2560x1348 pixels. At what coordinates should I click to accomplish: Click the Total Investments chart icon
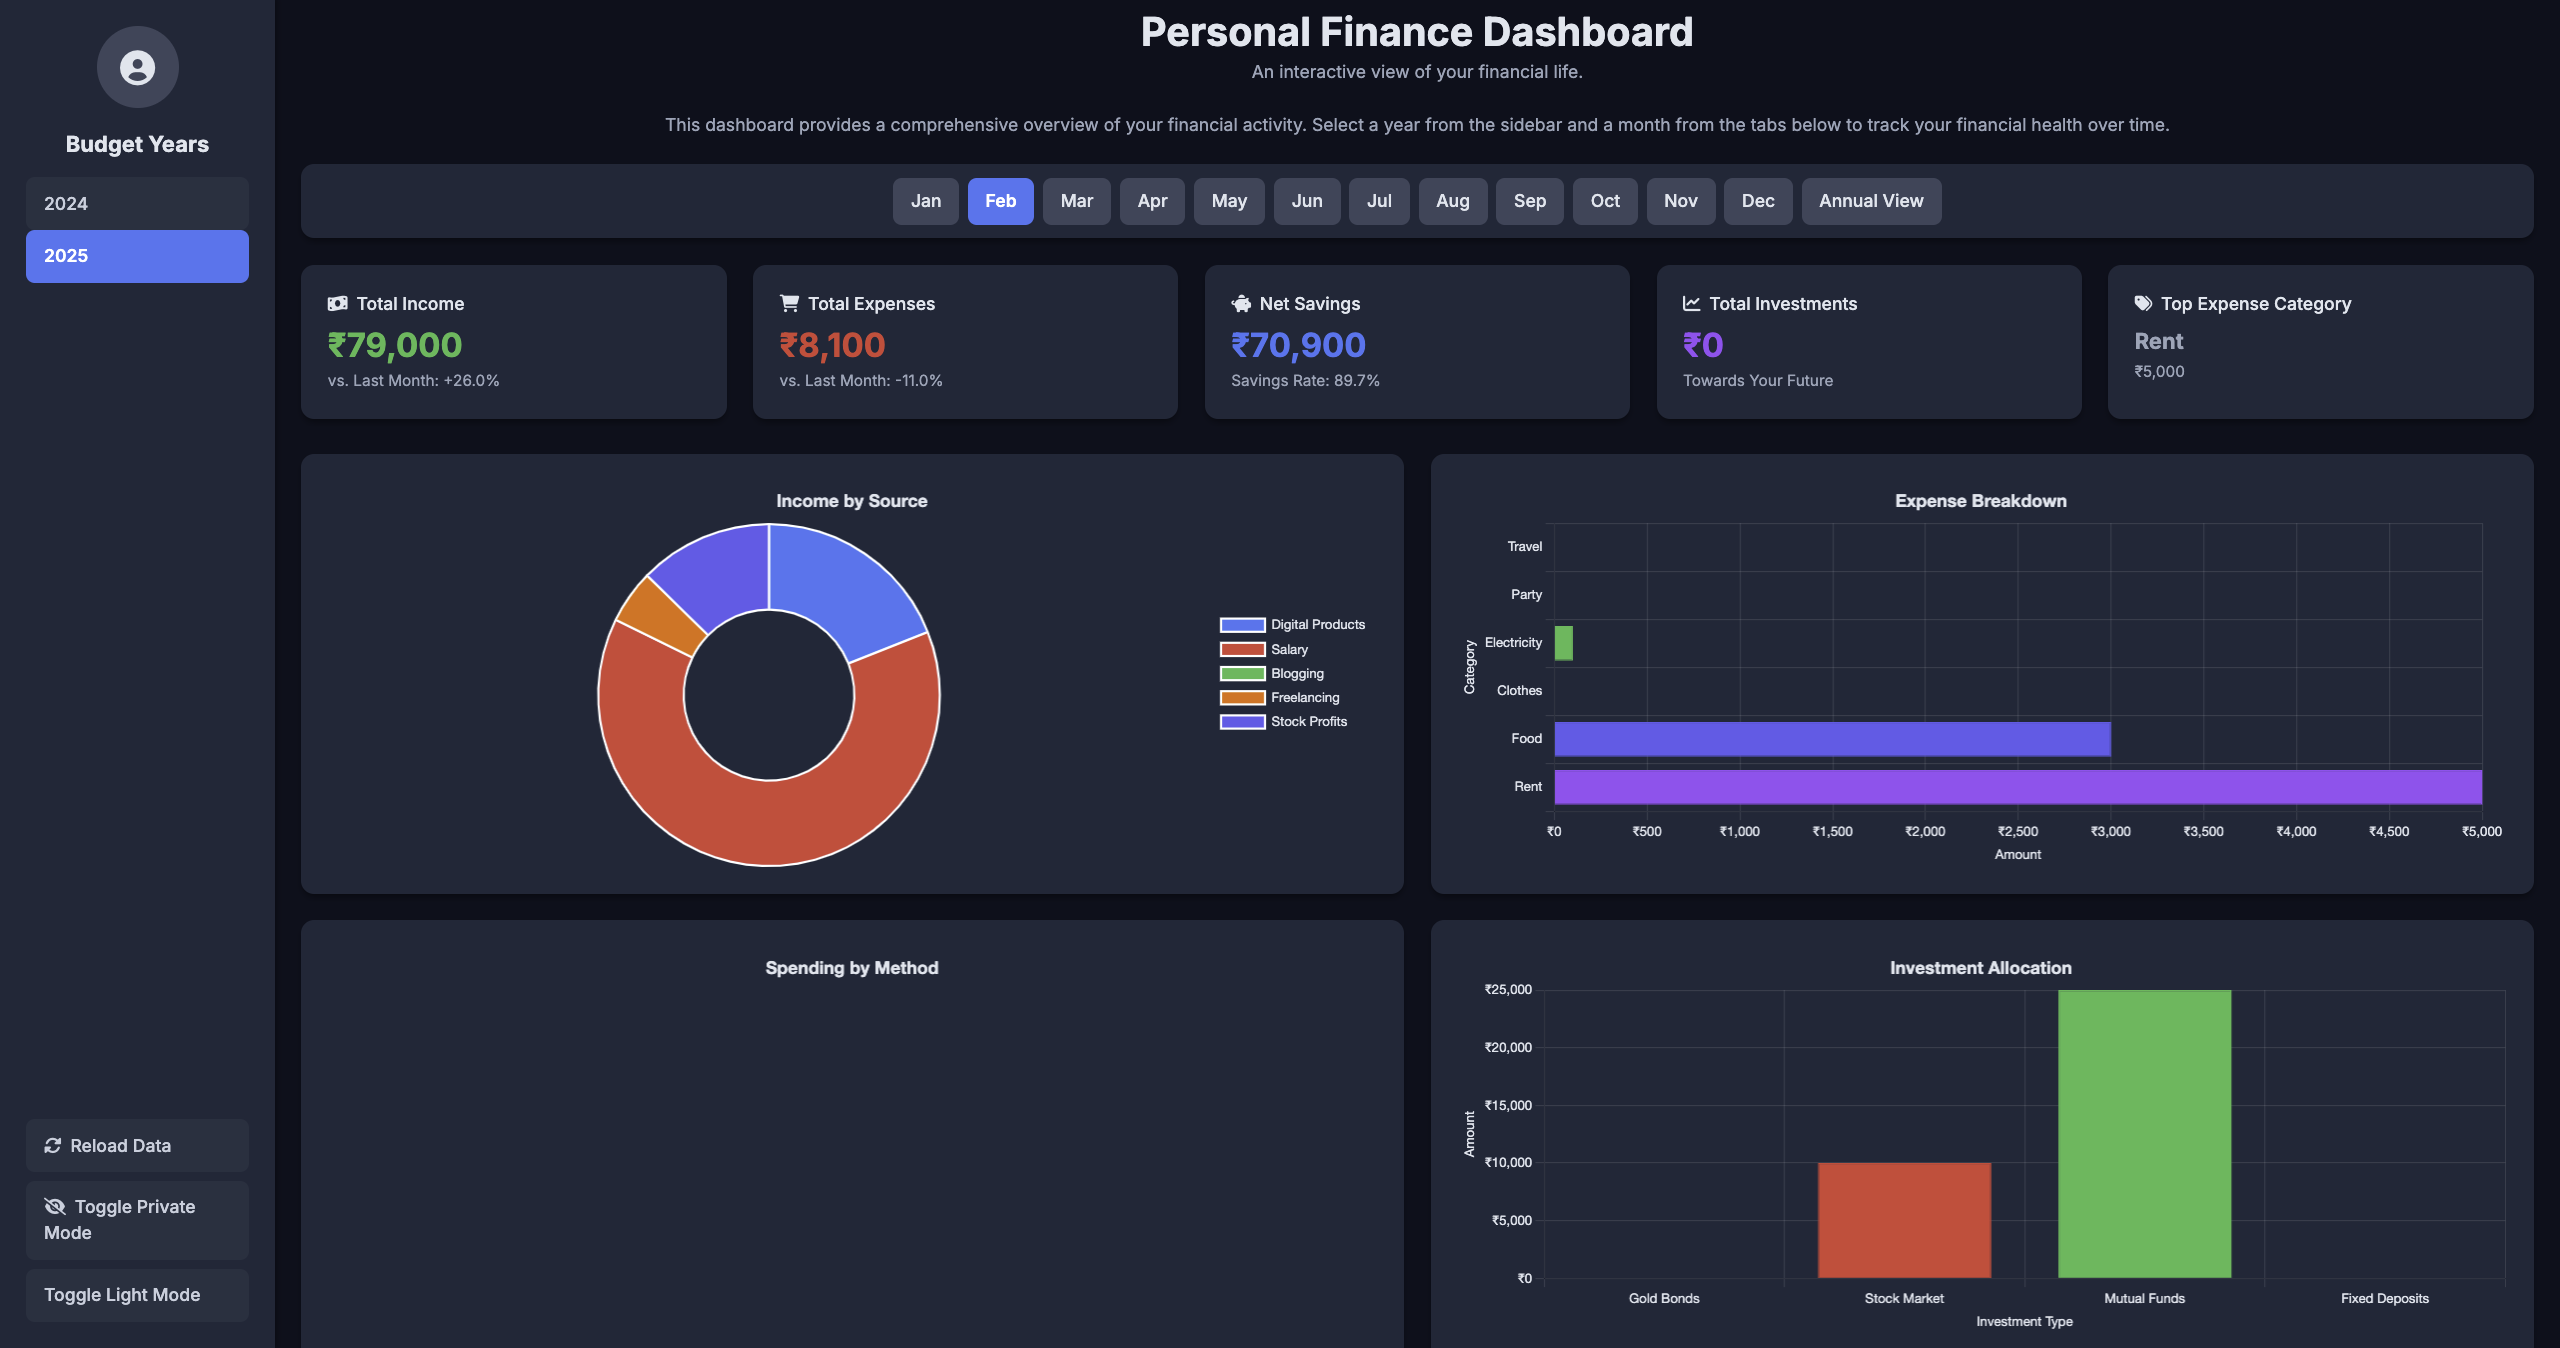pyautogui.click(x=1691, y=303)
